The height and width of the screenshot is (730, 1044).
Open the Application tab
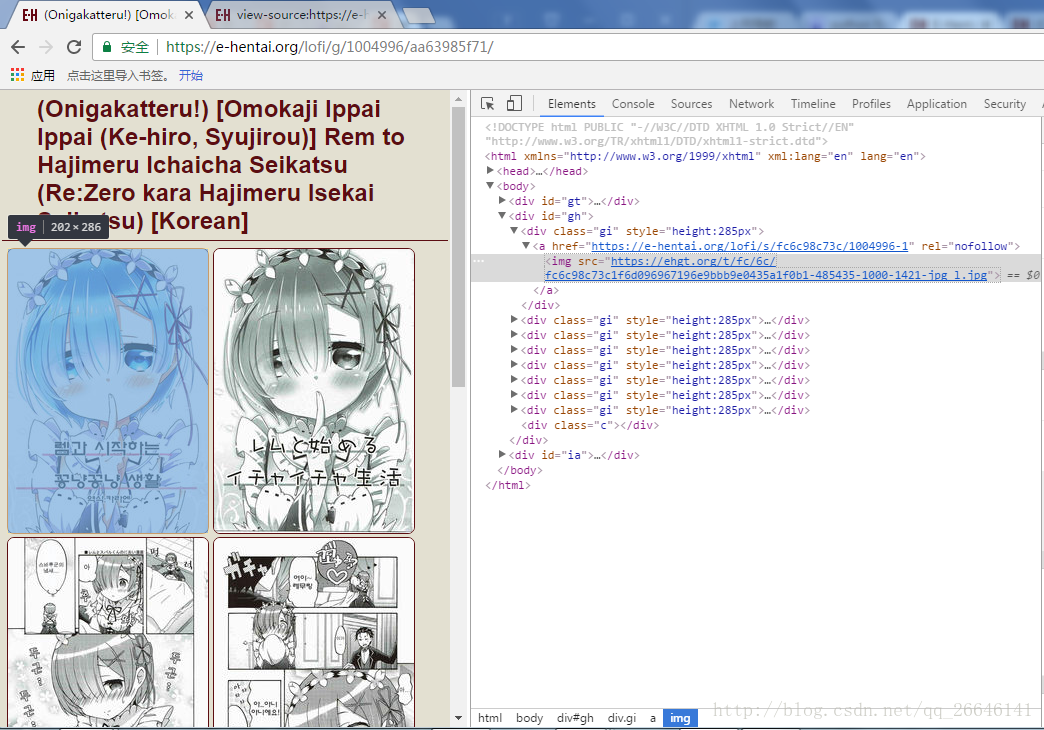point(936,104)
